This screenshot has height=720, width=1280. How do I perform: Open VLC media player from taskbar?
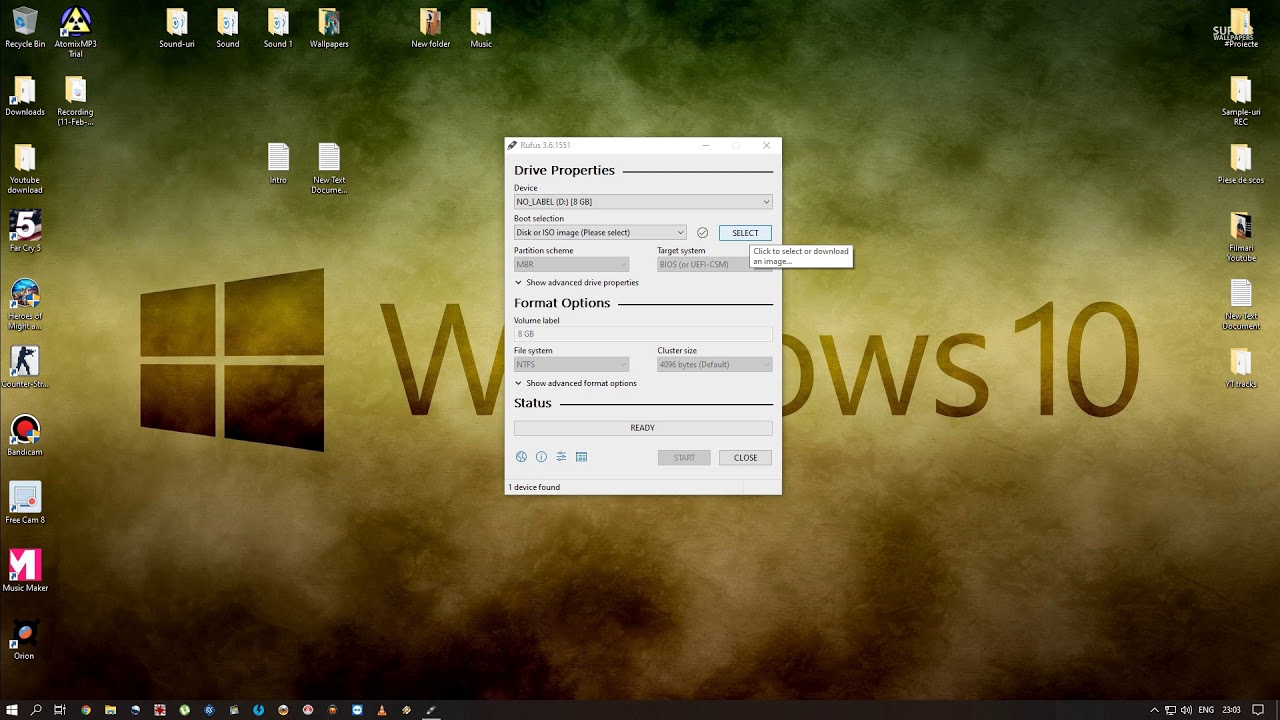pos(382,710)
